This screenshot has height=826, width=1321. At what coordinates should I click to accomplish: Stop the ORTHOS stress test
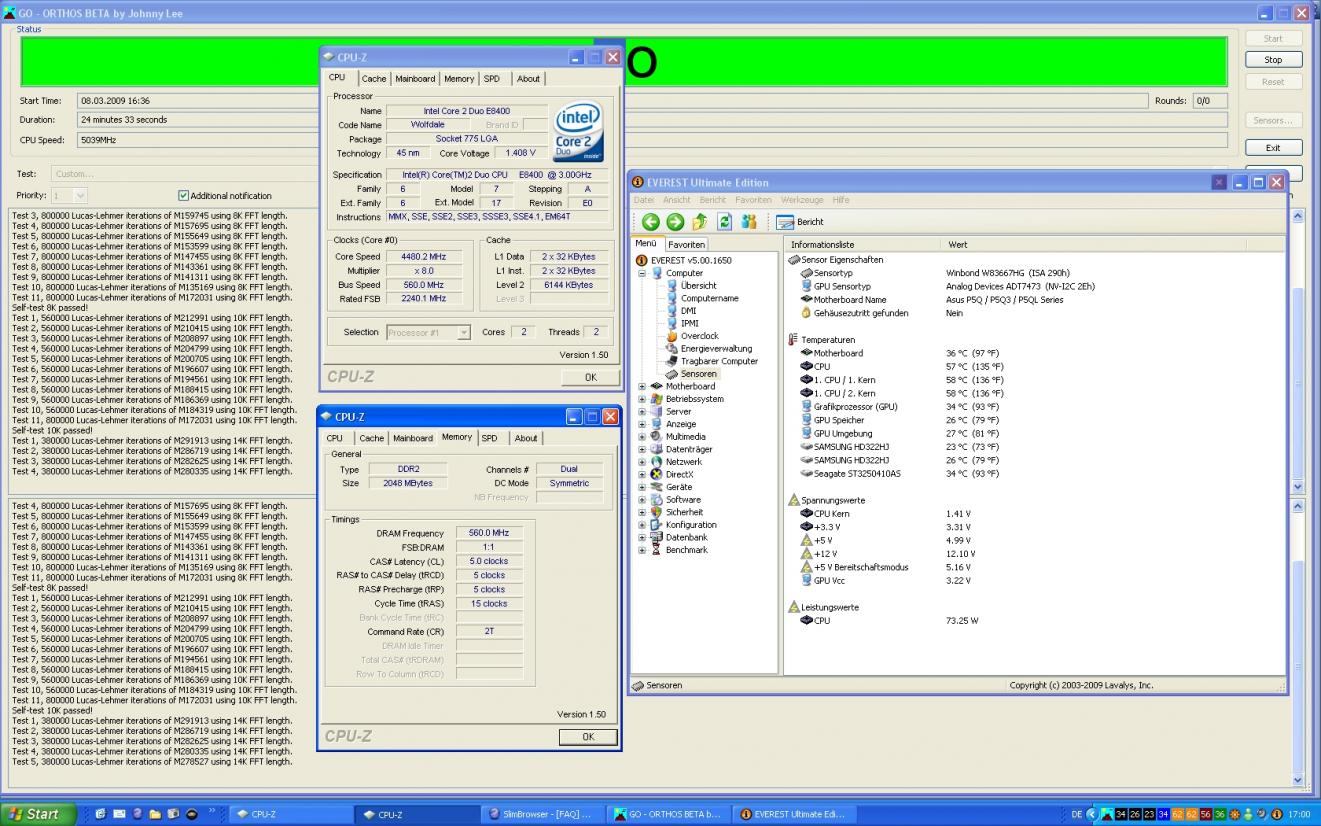pos(1273,60)
